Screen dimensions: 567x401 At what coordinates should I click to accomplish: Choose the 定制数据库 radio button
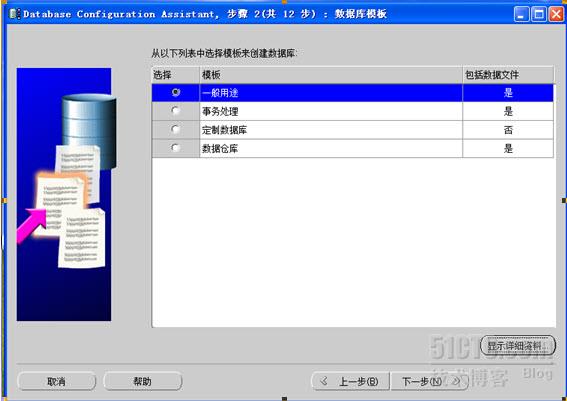(176, 129)
